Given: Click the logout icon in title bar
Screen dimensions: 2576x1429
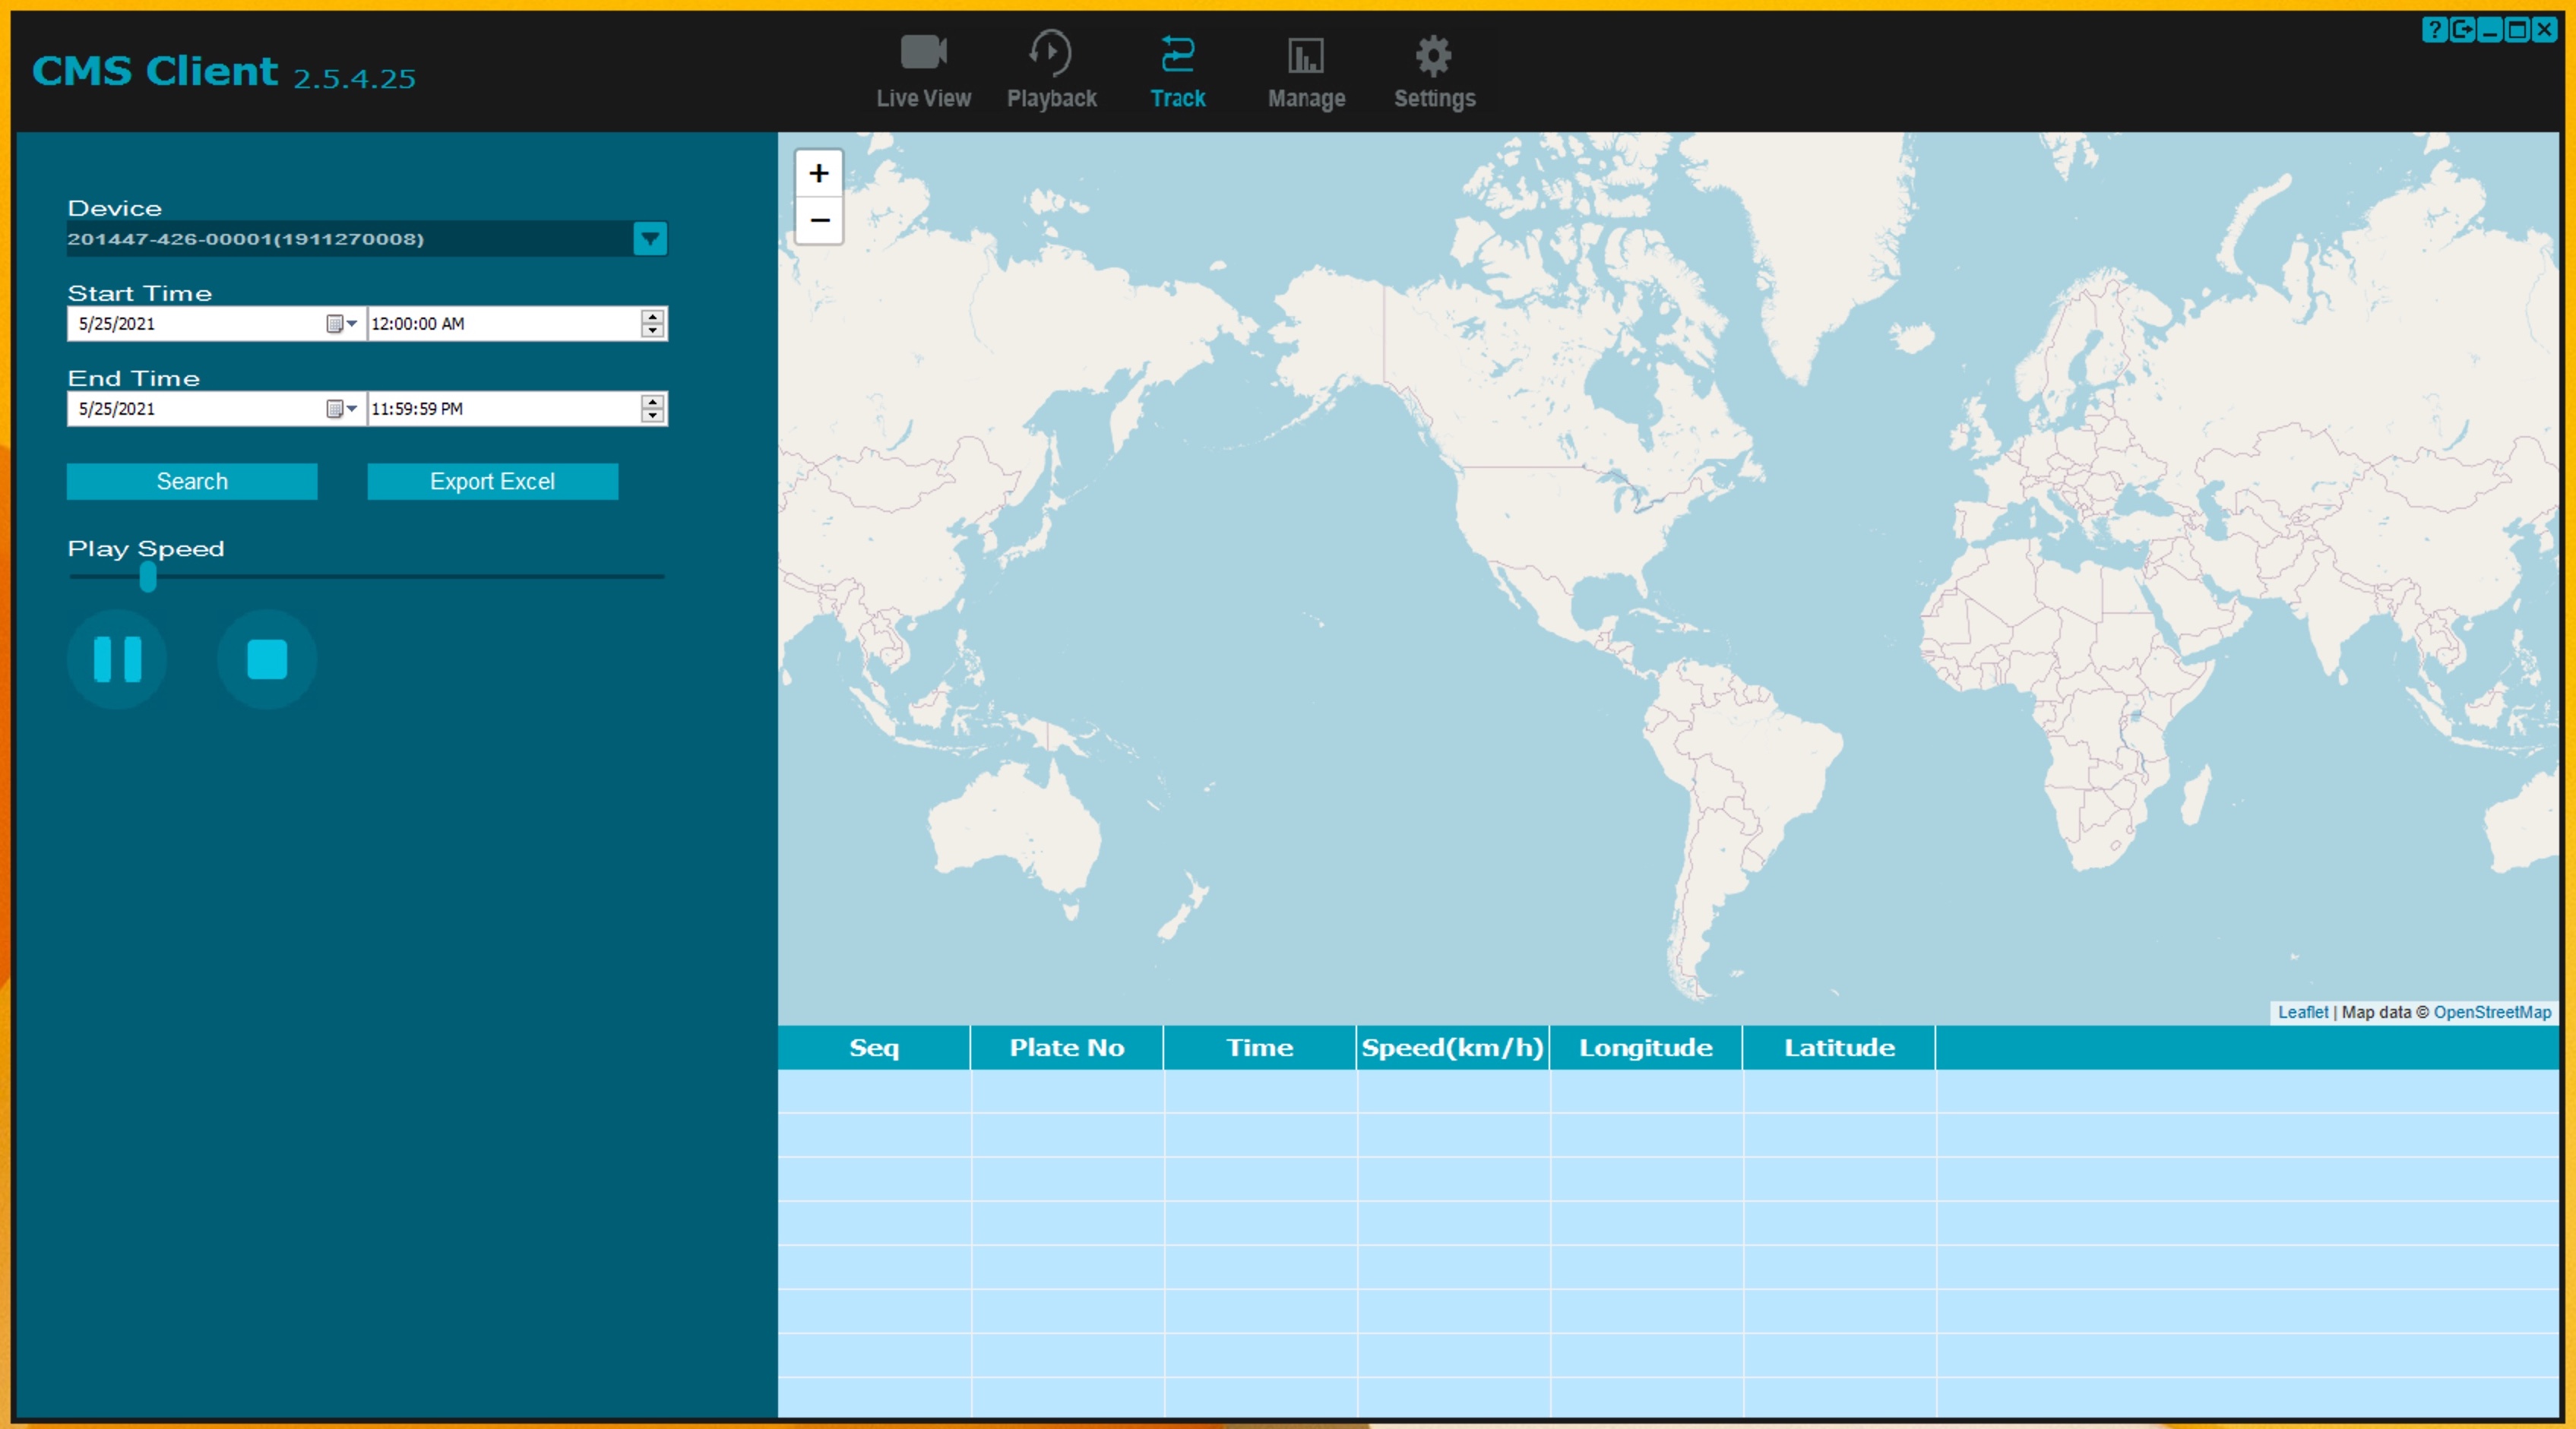Looking at the screenshot, I should 2461,30.
